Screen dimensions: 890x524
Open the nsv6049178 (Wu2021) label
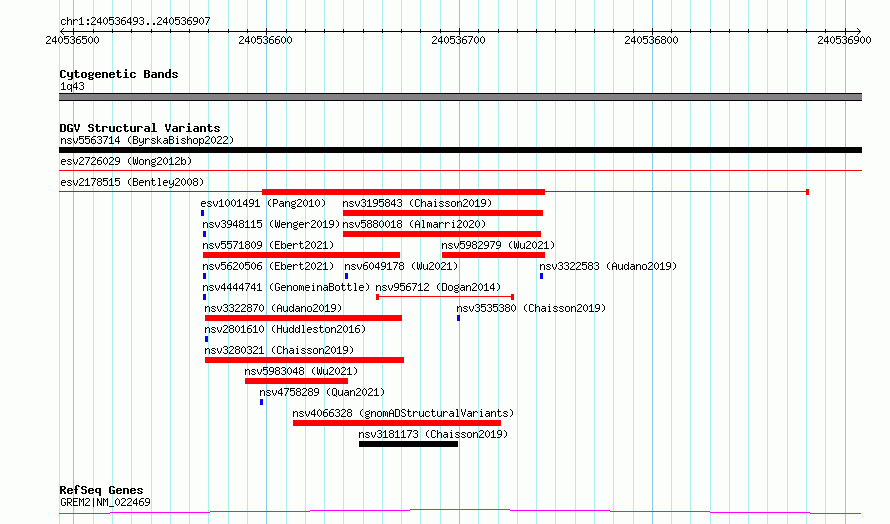401,266
